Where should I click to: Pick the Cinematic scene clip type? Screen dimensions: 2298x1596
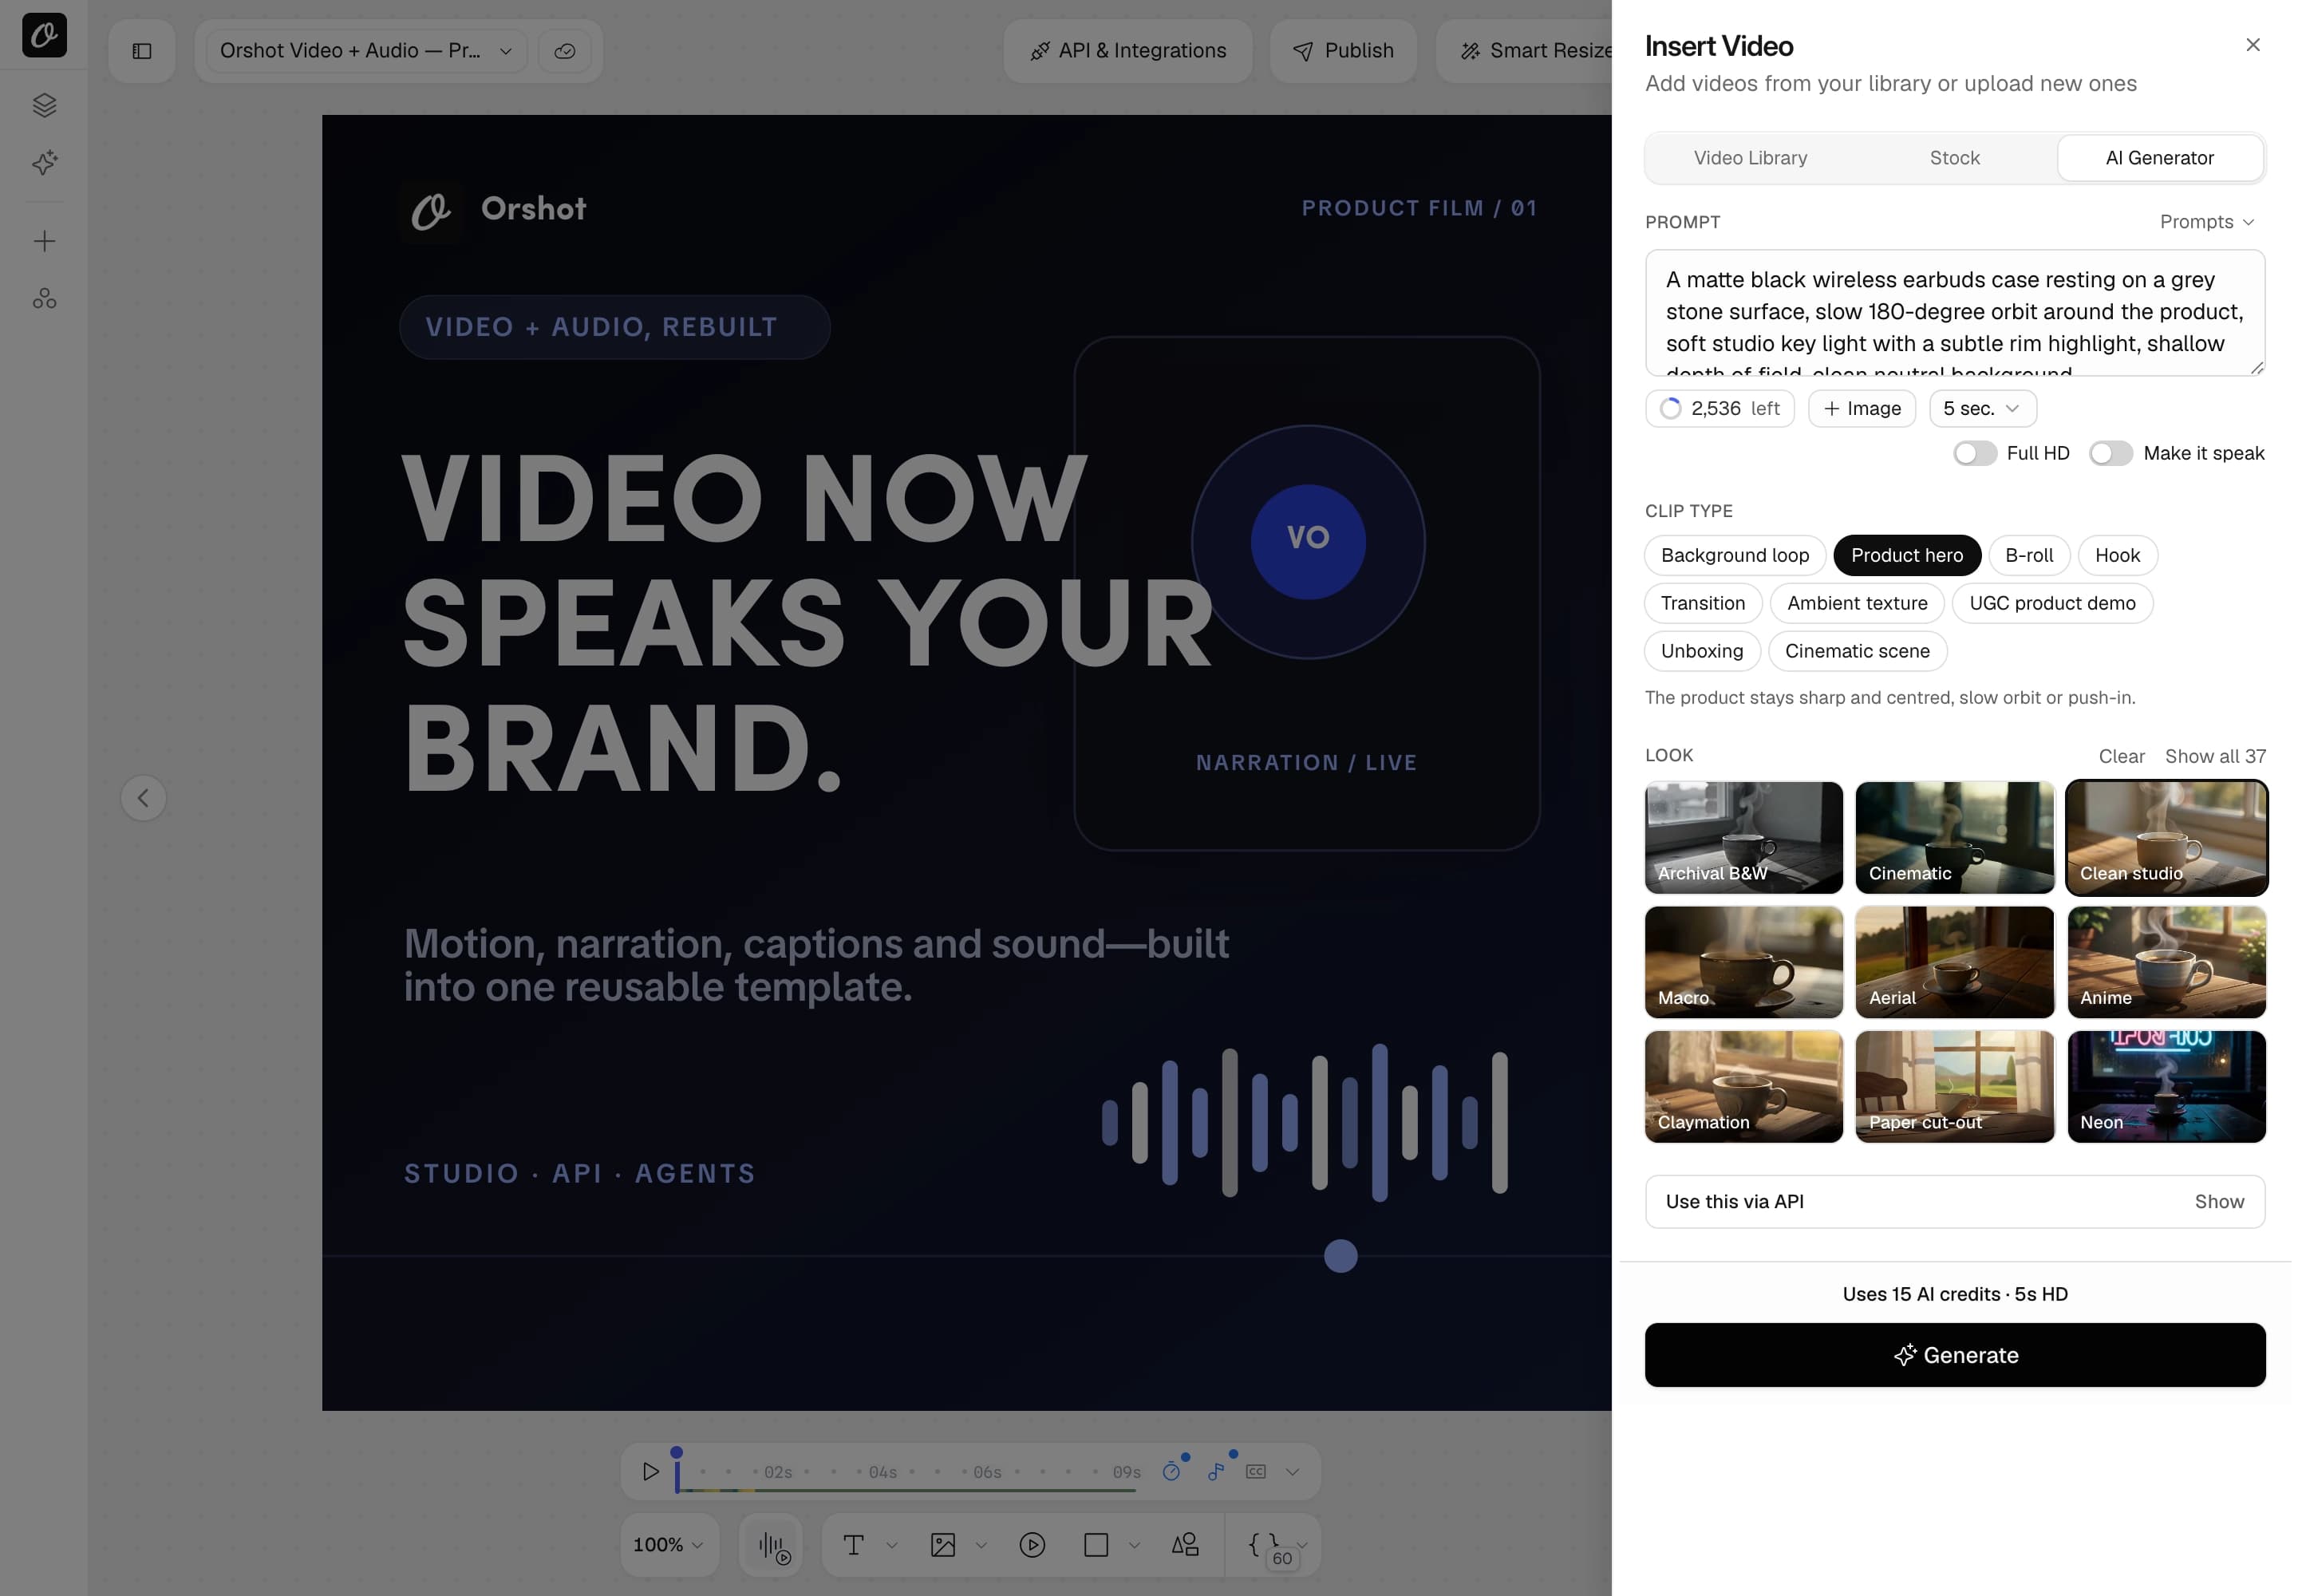pos(1857,651)
